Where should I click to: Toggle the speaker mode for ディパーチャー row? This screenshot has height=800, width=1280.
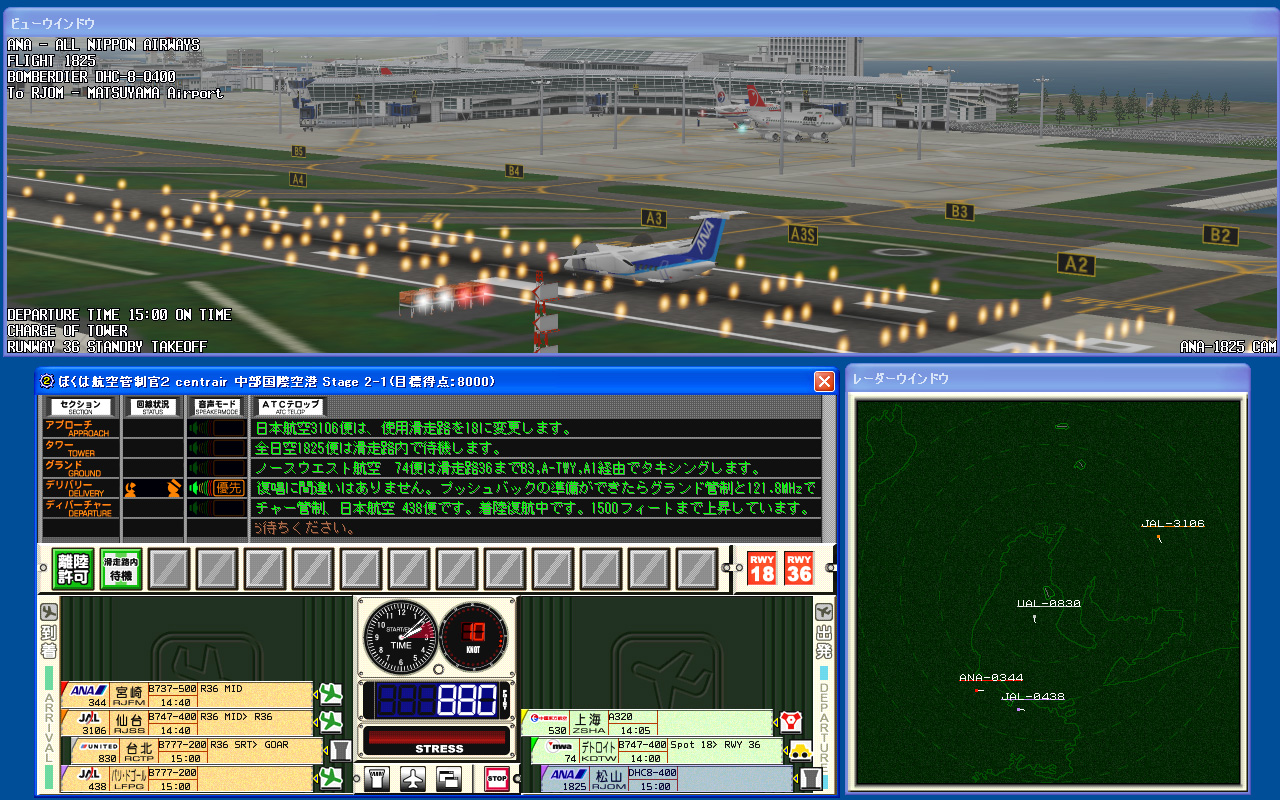[215, 508]
